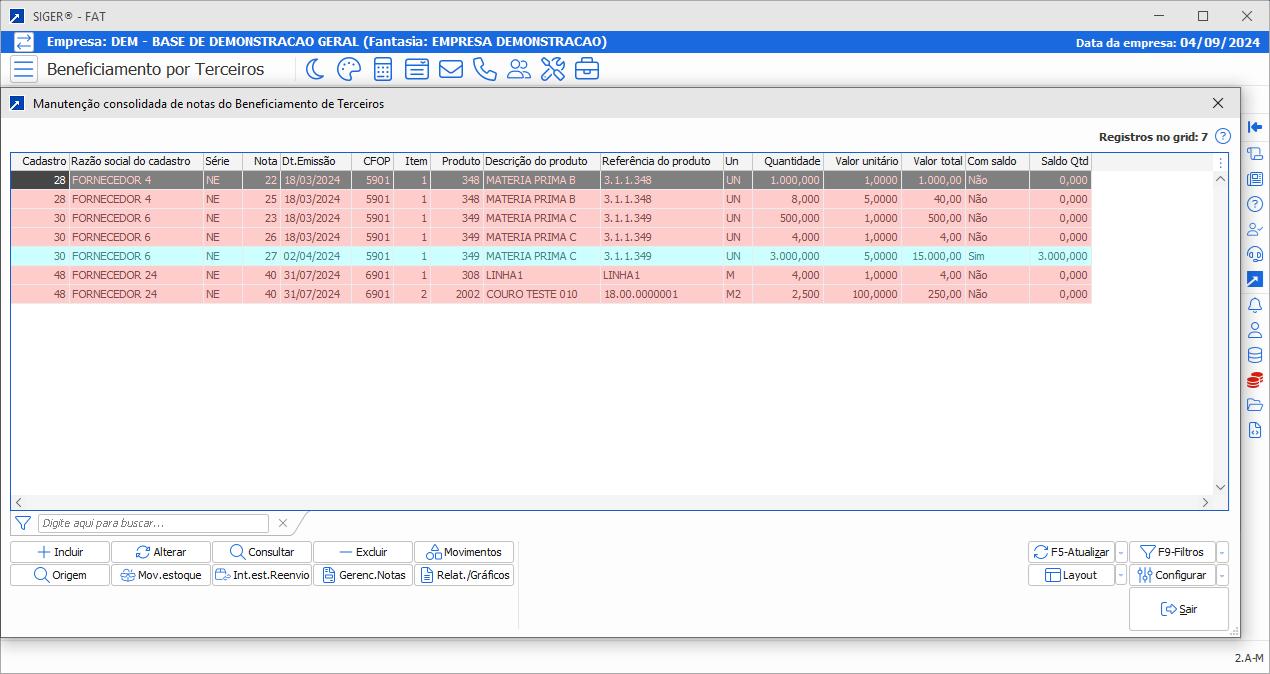
Task: Expand the Layout dropdown arrow
Action: point(1121,575)
